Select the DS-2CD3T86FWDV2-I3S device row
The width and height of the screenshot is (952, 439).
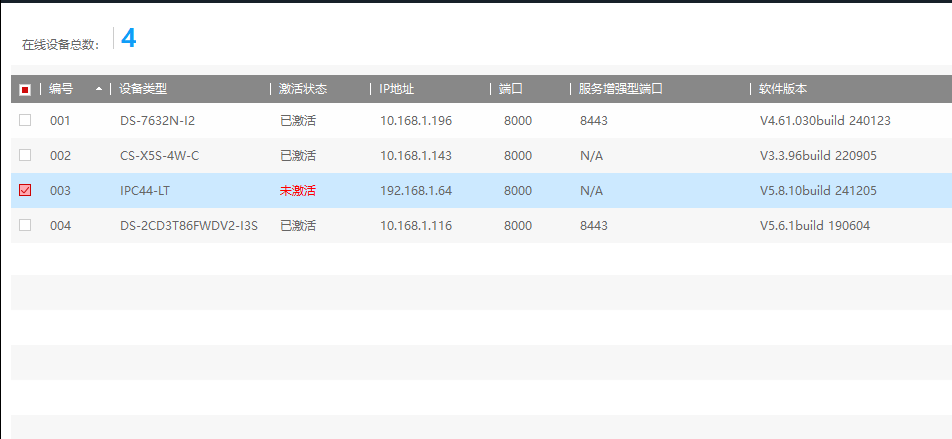[x=481, y=225]
